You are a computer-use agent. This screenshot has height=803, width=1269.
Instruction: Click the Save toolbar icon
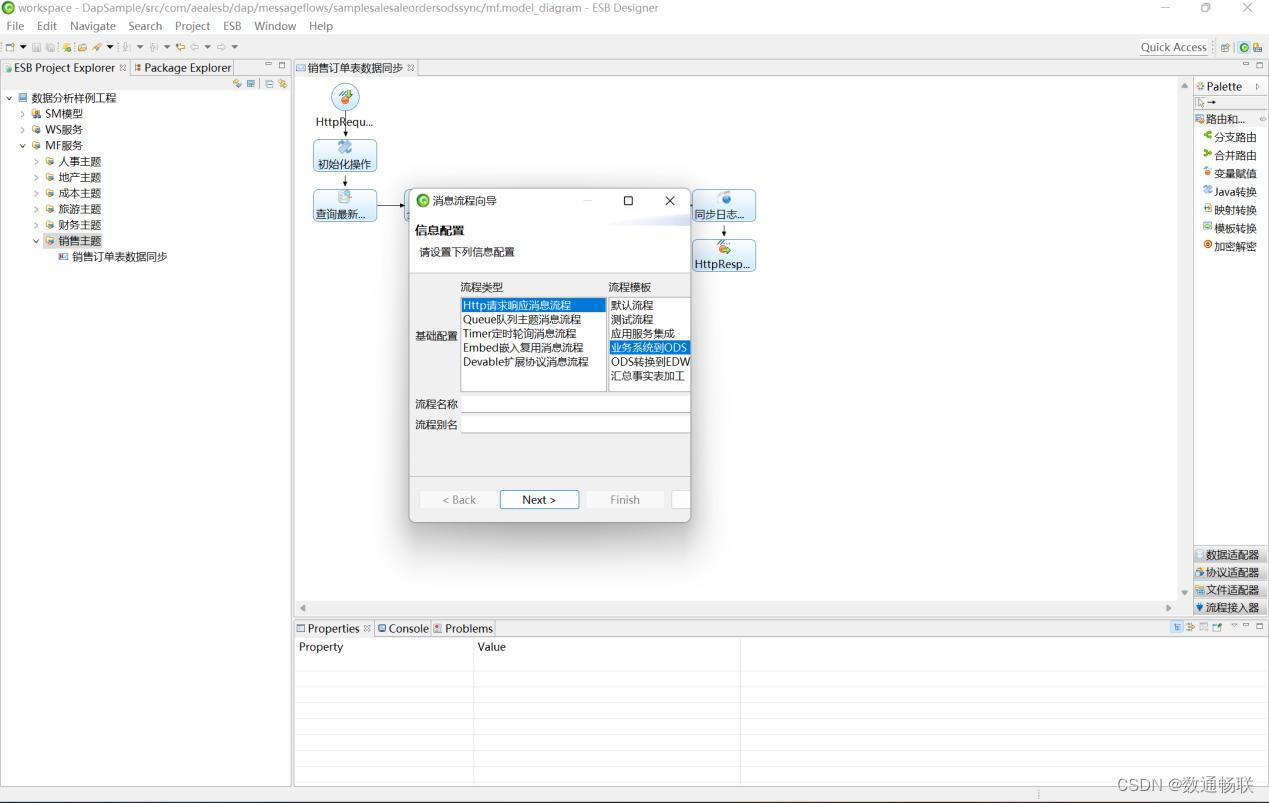[x=37, y=47]
